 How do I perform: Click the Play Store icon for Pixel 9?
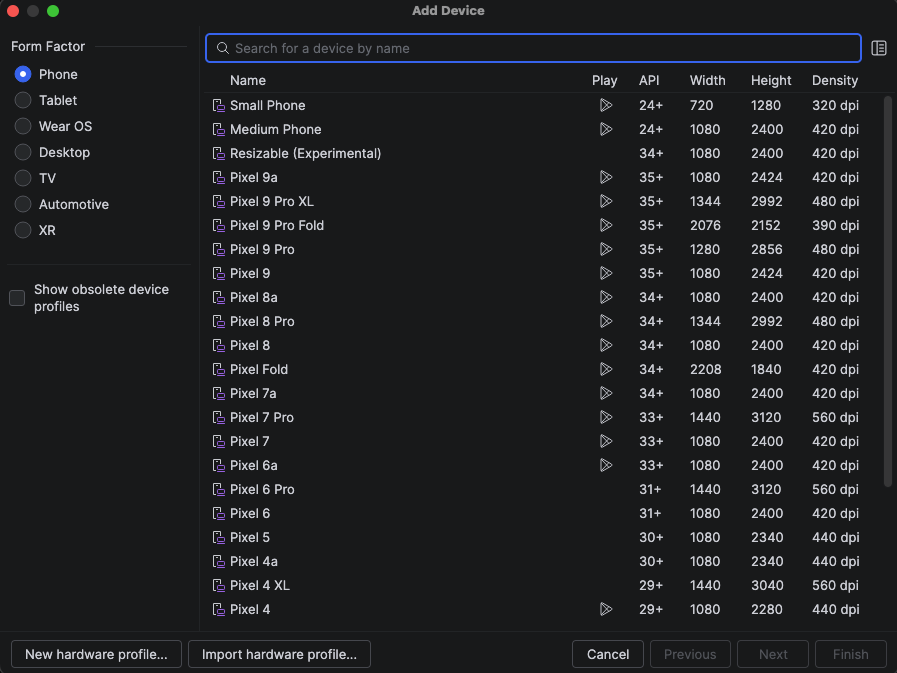point(606,274)
